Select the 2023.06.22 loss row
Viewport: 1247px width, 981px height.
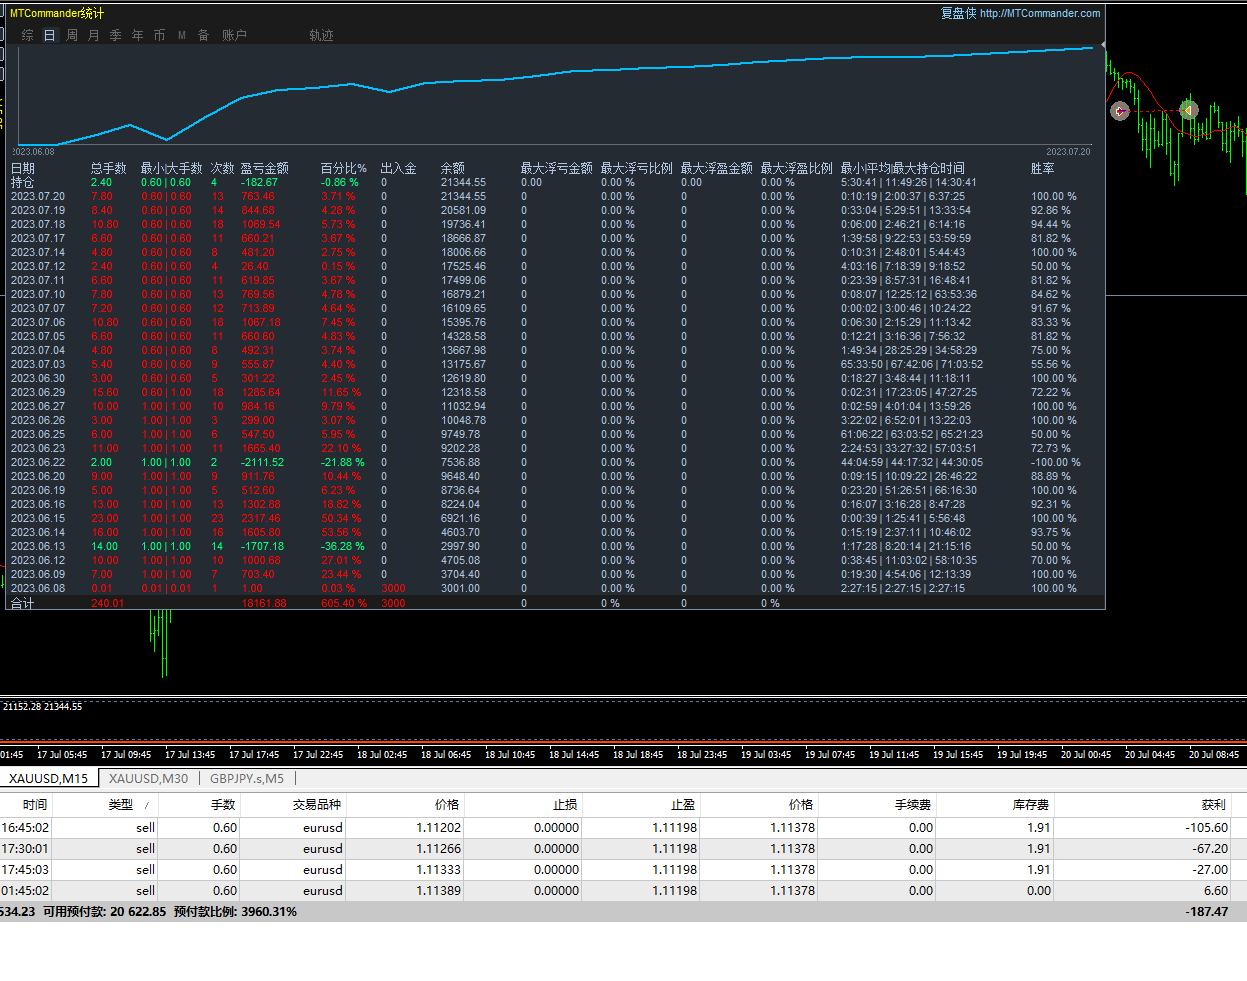coord(38,462)
